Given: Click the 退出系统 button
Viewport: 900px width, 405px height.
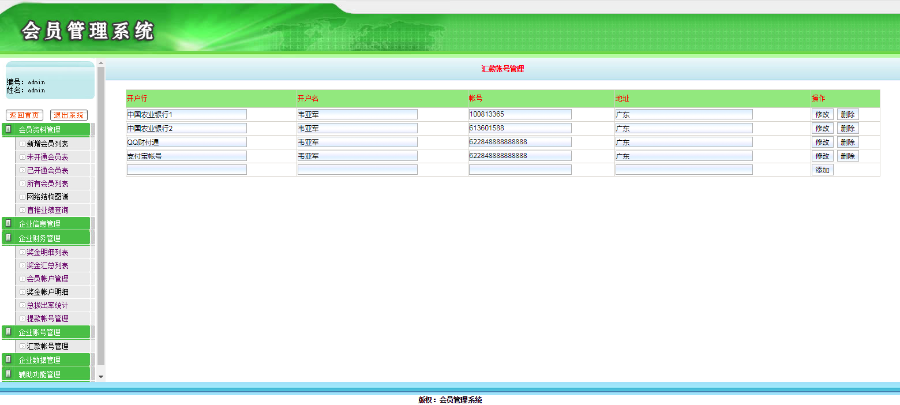Looking at the screenshot, I should pyautogui.click(x=69, y=115).
